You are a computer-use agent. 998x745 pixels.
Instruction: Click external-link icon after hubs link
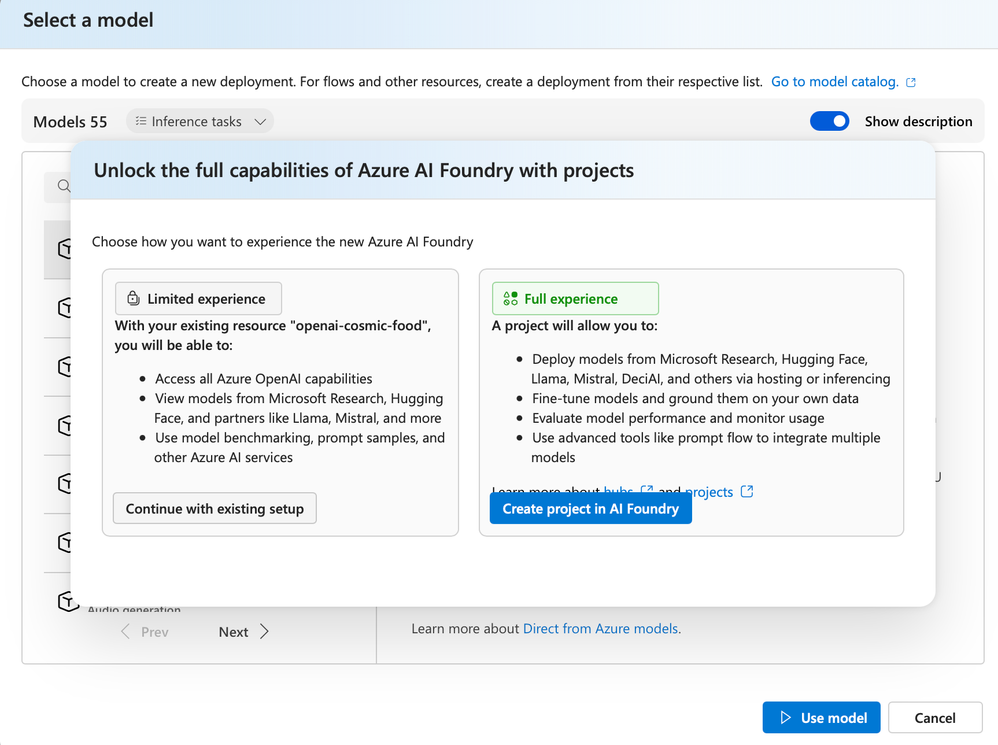(x=647, y=490)
